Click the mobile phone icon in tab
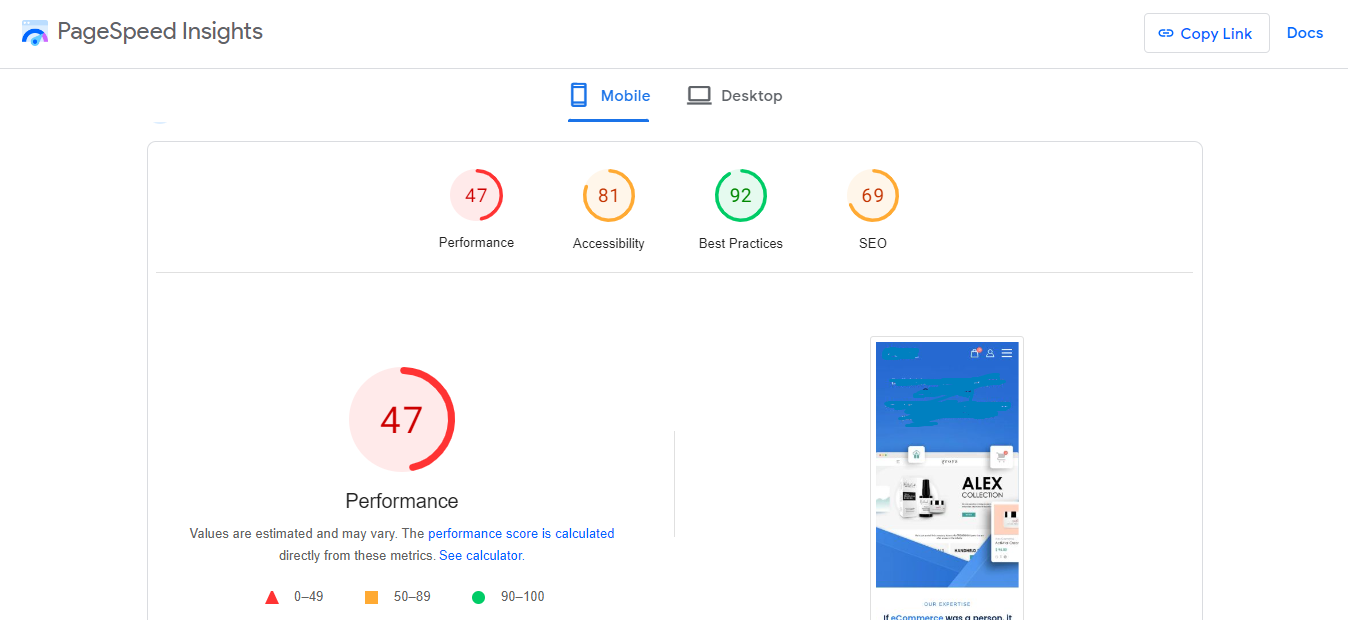This screenshot has width=1348, height=620. pyautogui.click(x=578, y=96)
